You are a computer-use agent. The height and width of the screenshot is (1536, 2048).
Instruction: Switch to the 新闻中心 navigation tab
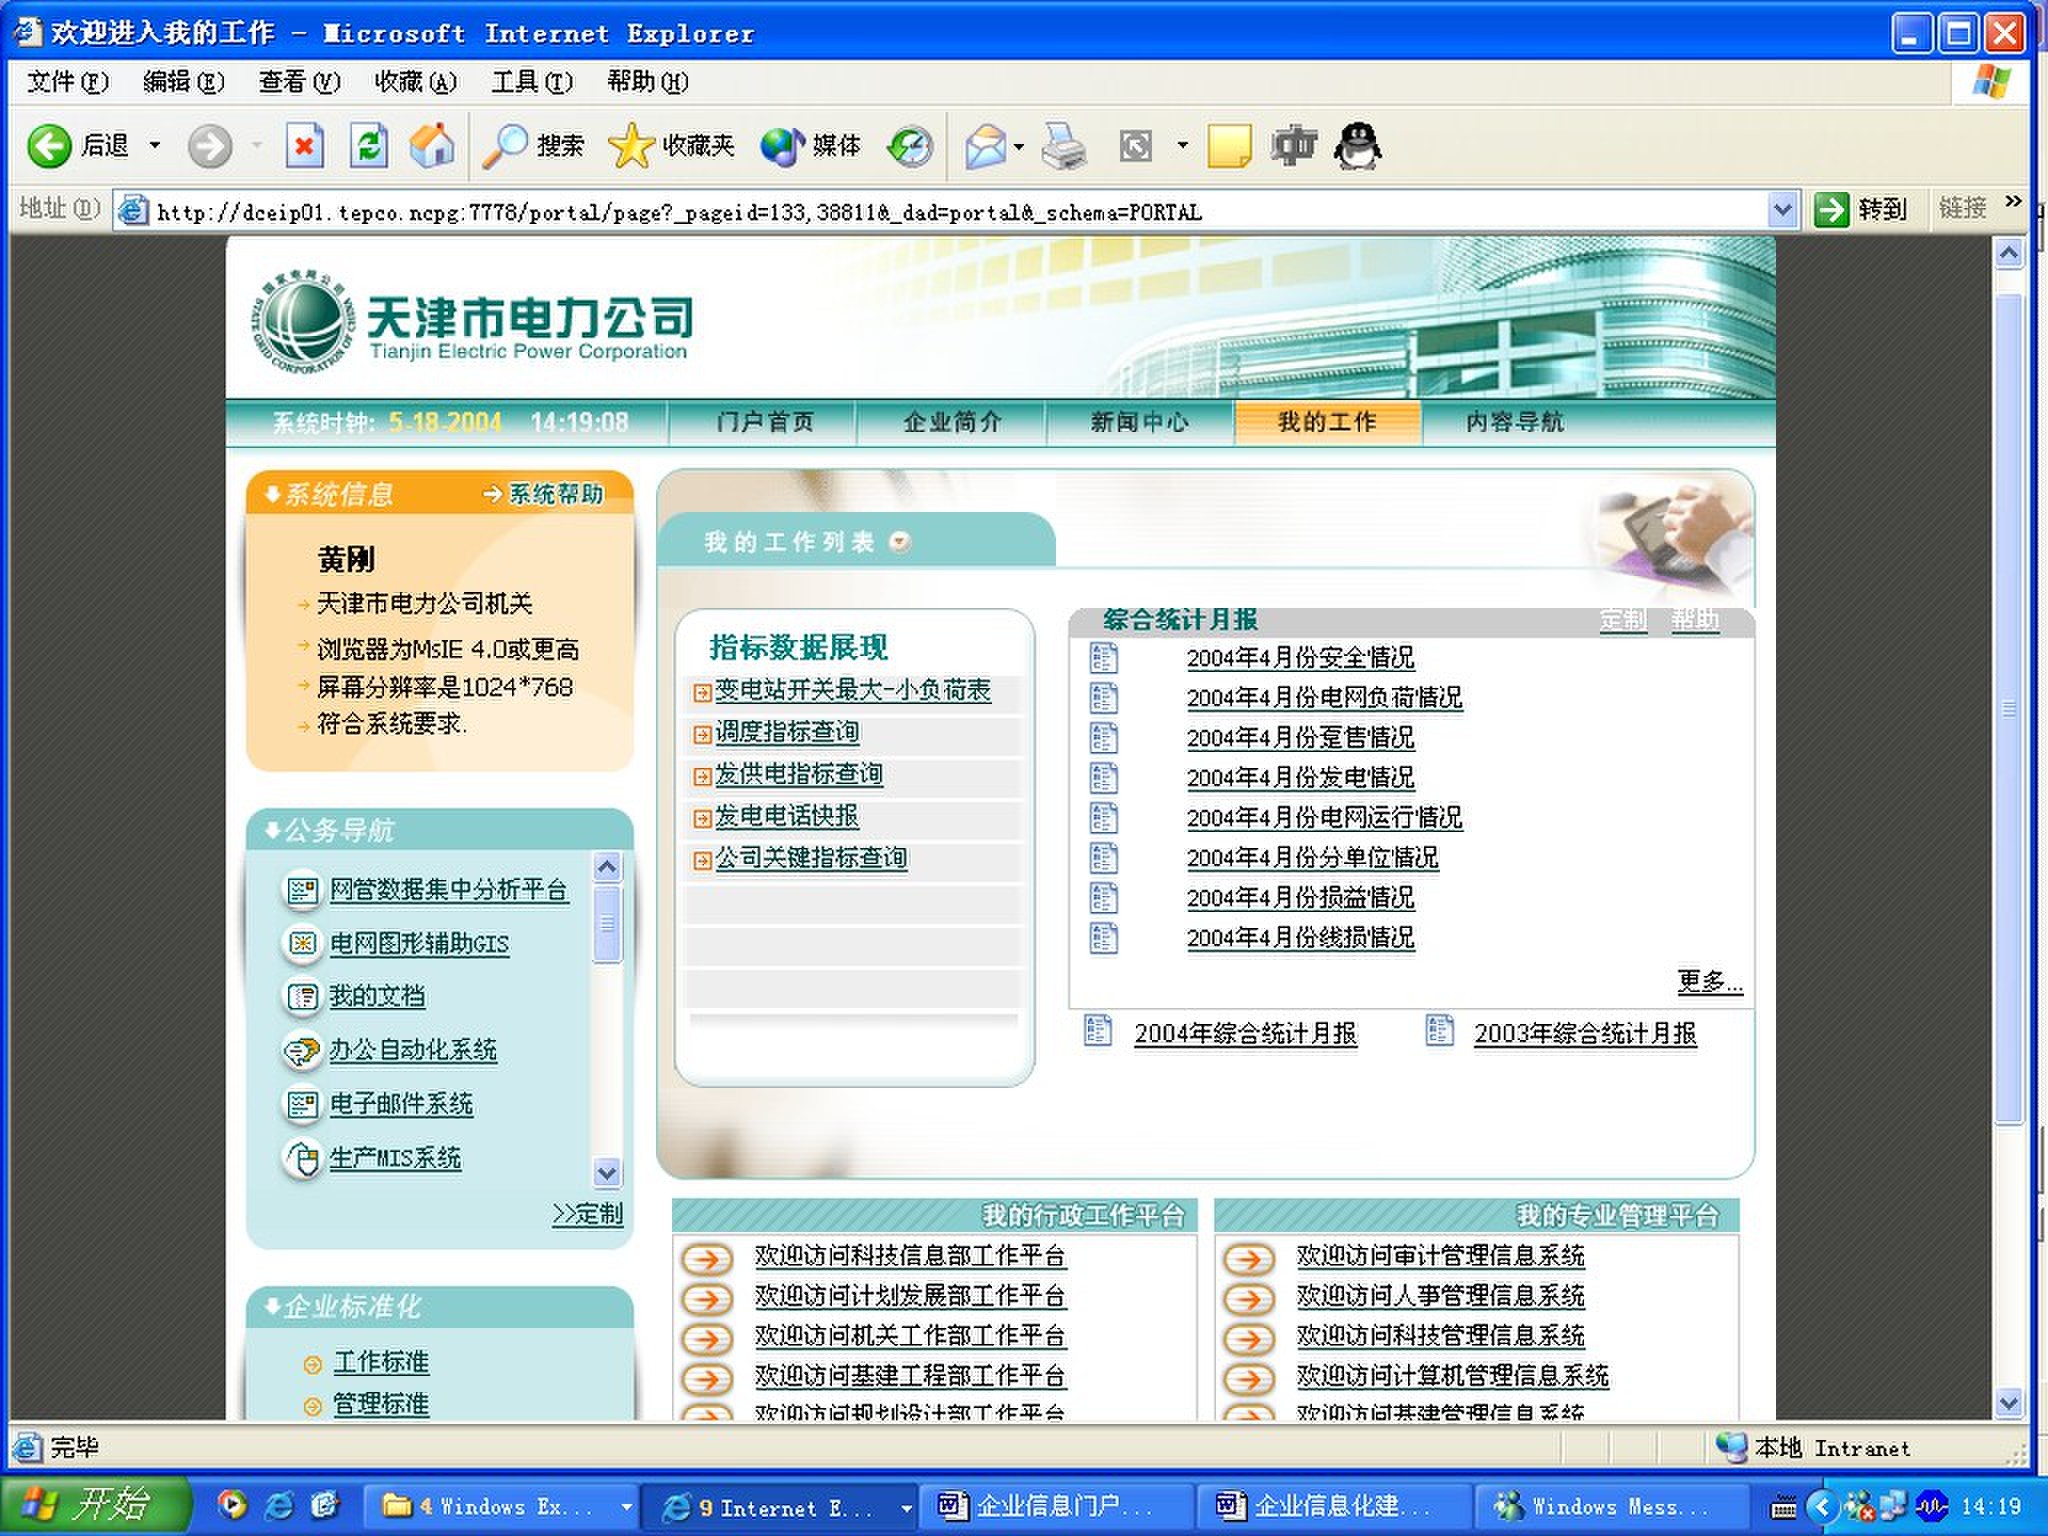[x=1139, y=422]
